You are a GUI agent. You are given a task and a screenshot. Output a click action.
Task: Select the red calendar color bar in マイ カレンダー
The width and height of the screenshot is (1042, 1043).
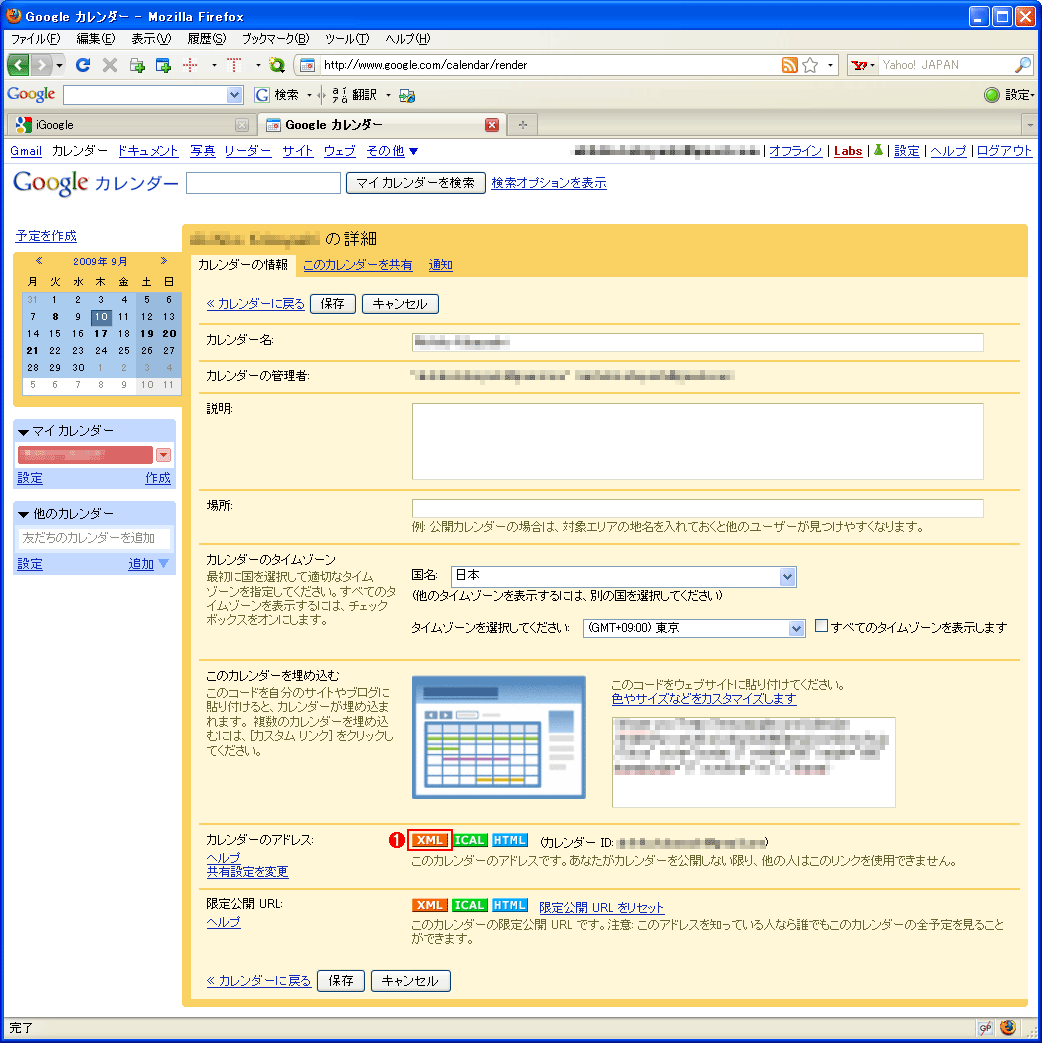(85, 455)
